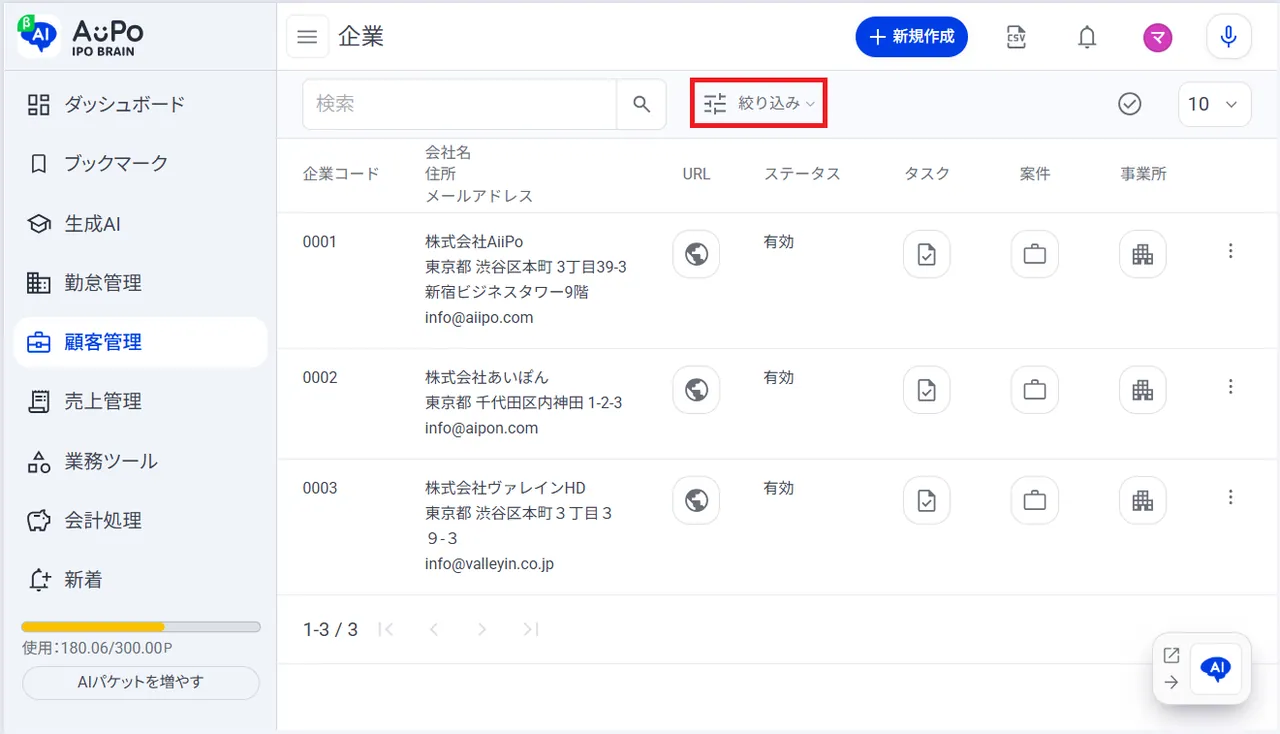The width and height of the screenshot is (1280, 734).
Task: Go to ダッシュボード in the sidebar
Action: point(140,104)
